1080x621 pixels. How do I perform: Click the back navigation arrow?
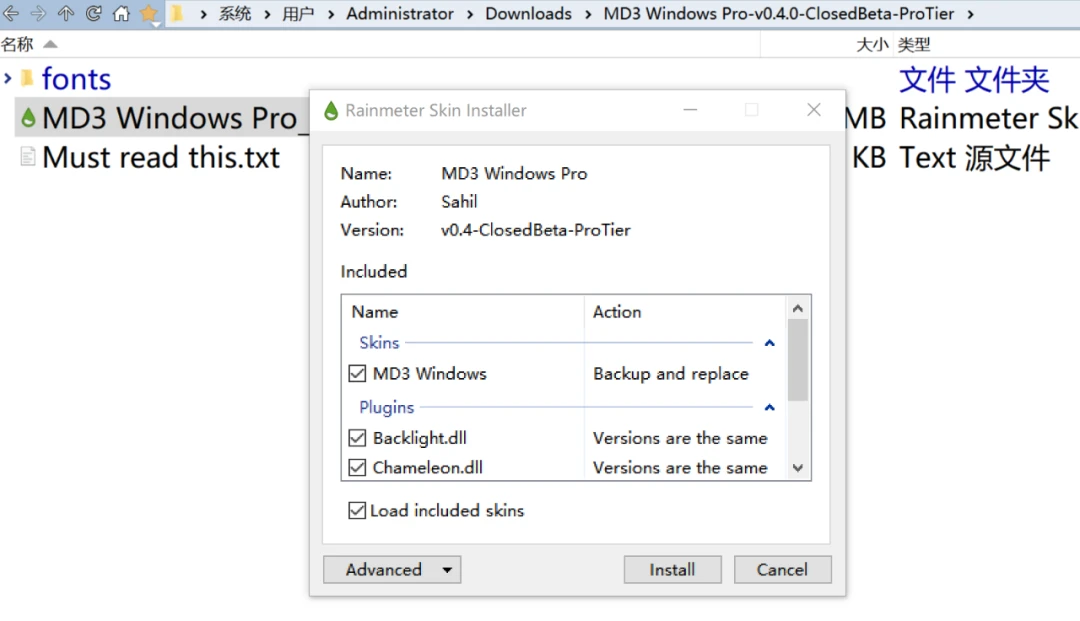tap(11, 14)
